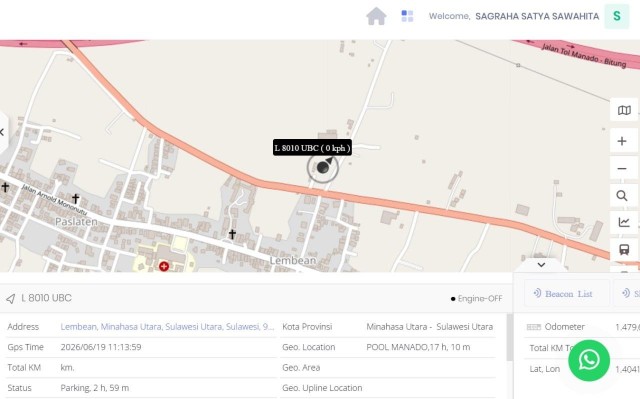The width and height of the screenshot is (640, 399).
Task: Collapse panel with down chevron
Action: tap(541, 265)
